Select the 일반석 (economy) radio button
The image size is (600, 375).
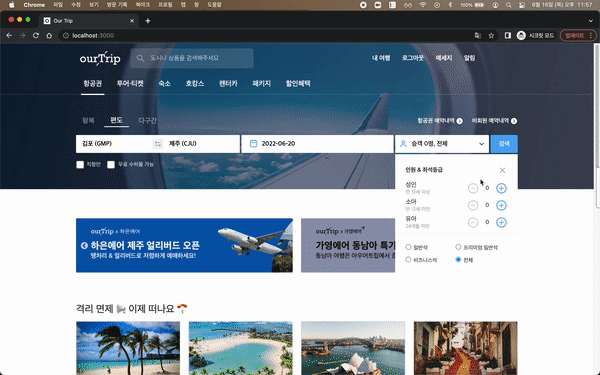408,247
